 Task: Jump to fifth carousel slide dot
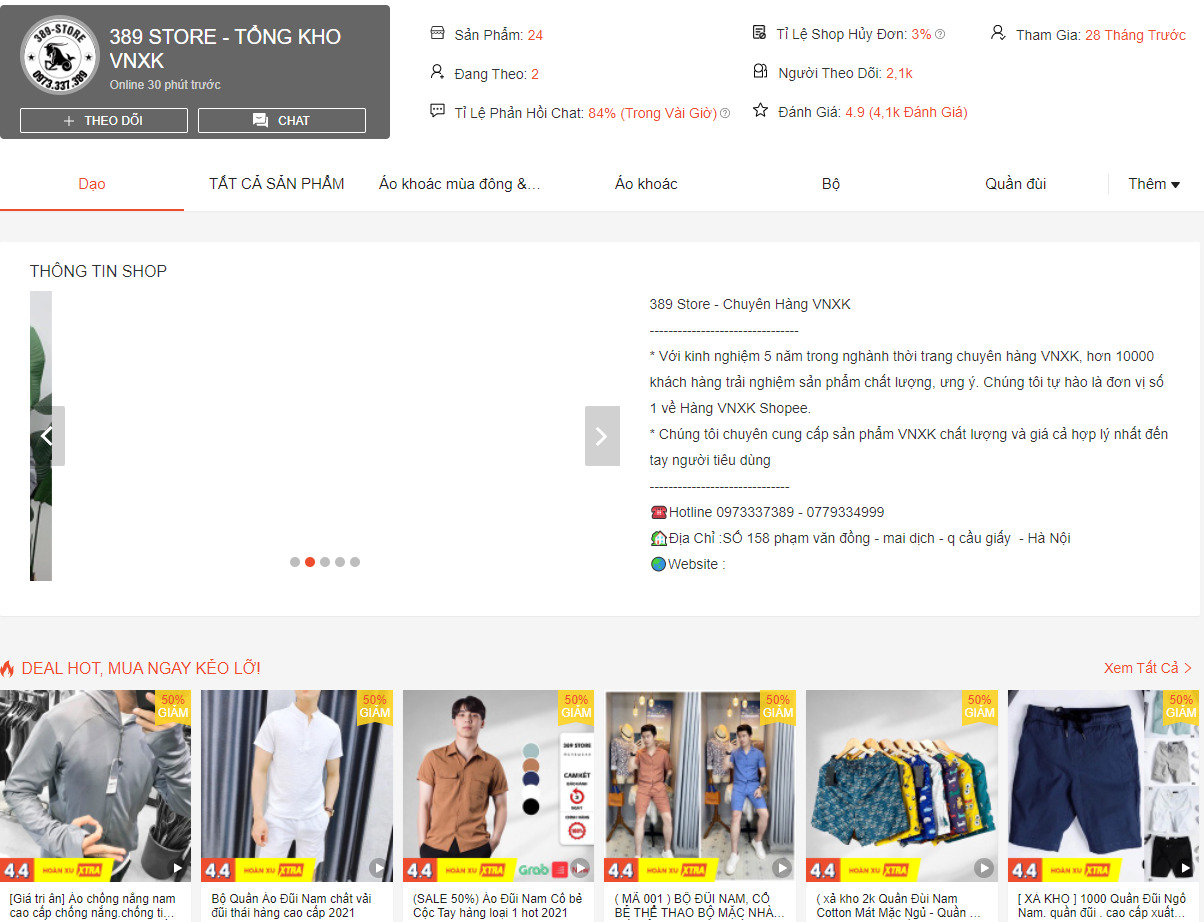click(355, 562)
